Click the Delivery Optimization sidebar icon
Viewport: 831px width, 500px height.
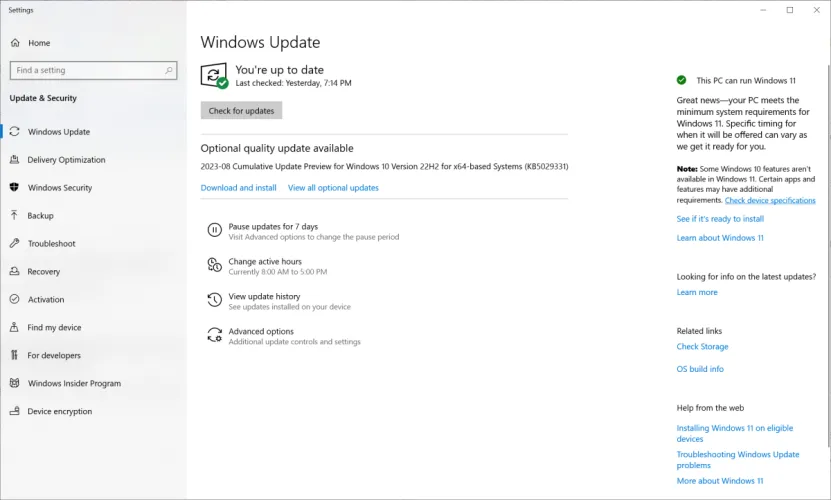pyautogui.click(x=15, y=160)
